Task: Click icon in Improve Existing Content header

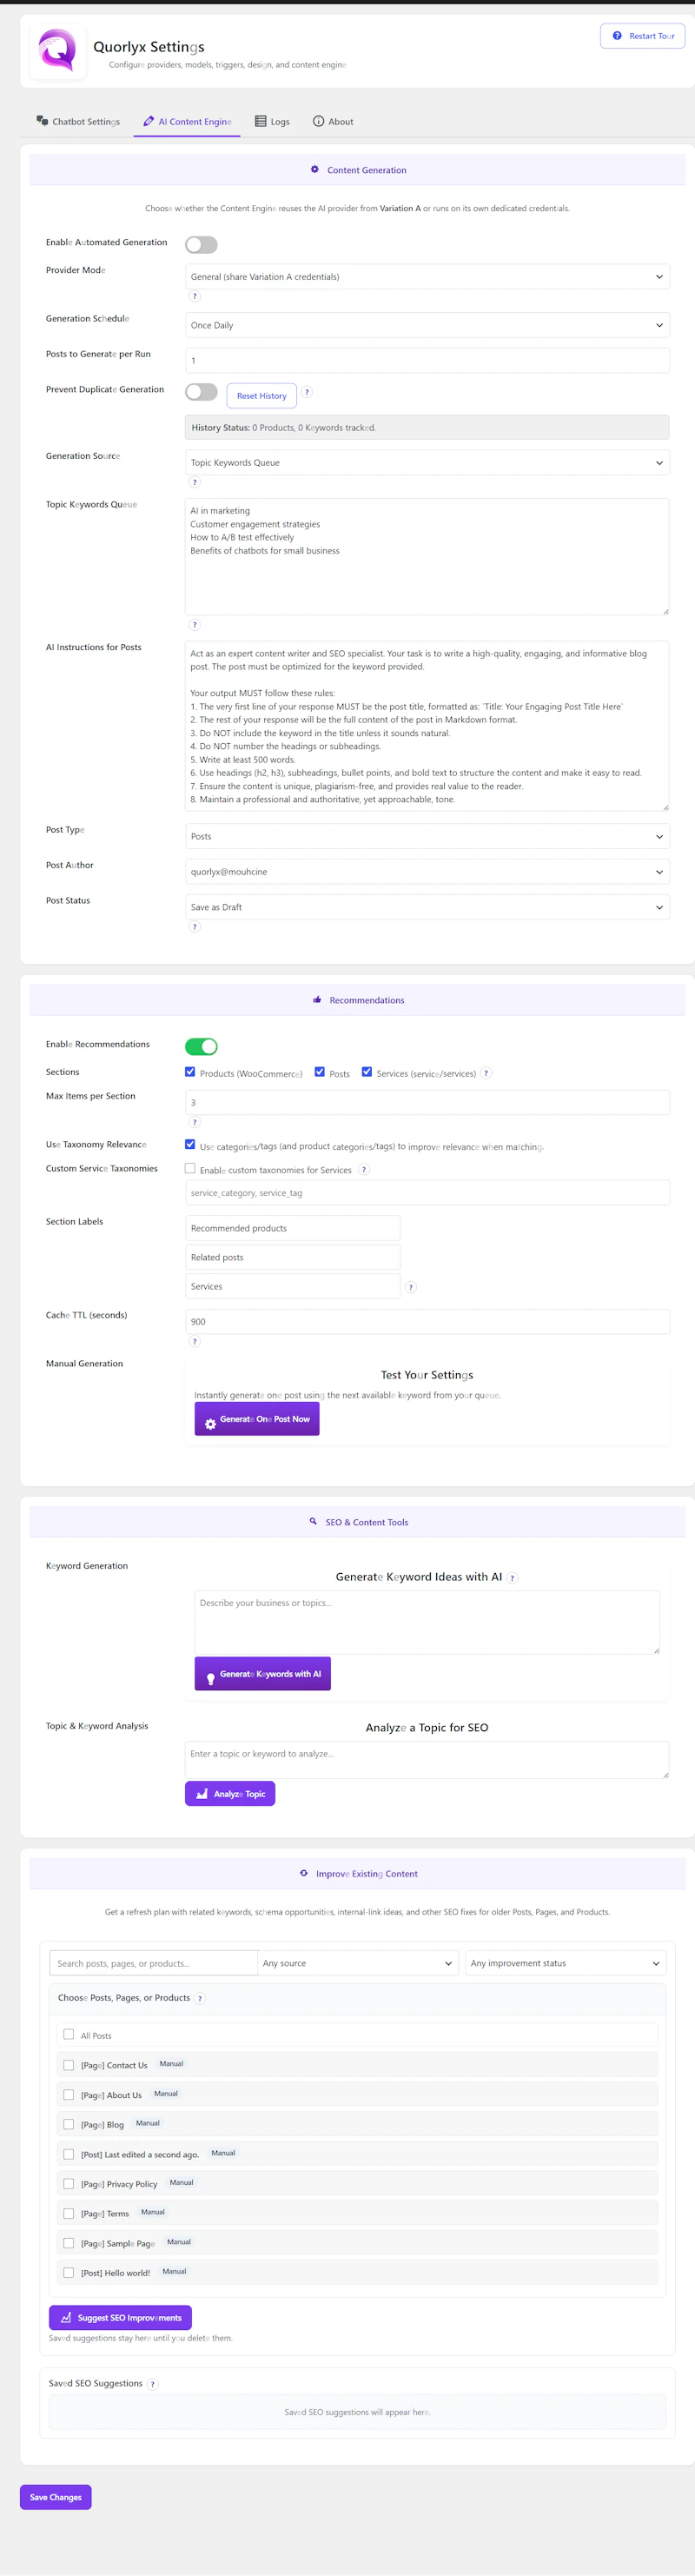Action: click(x=304, y=1873)
